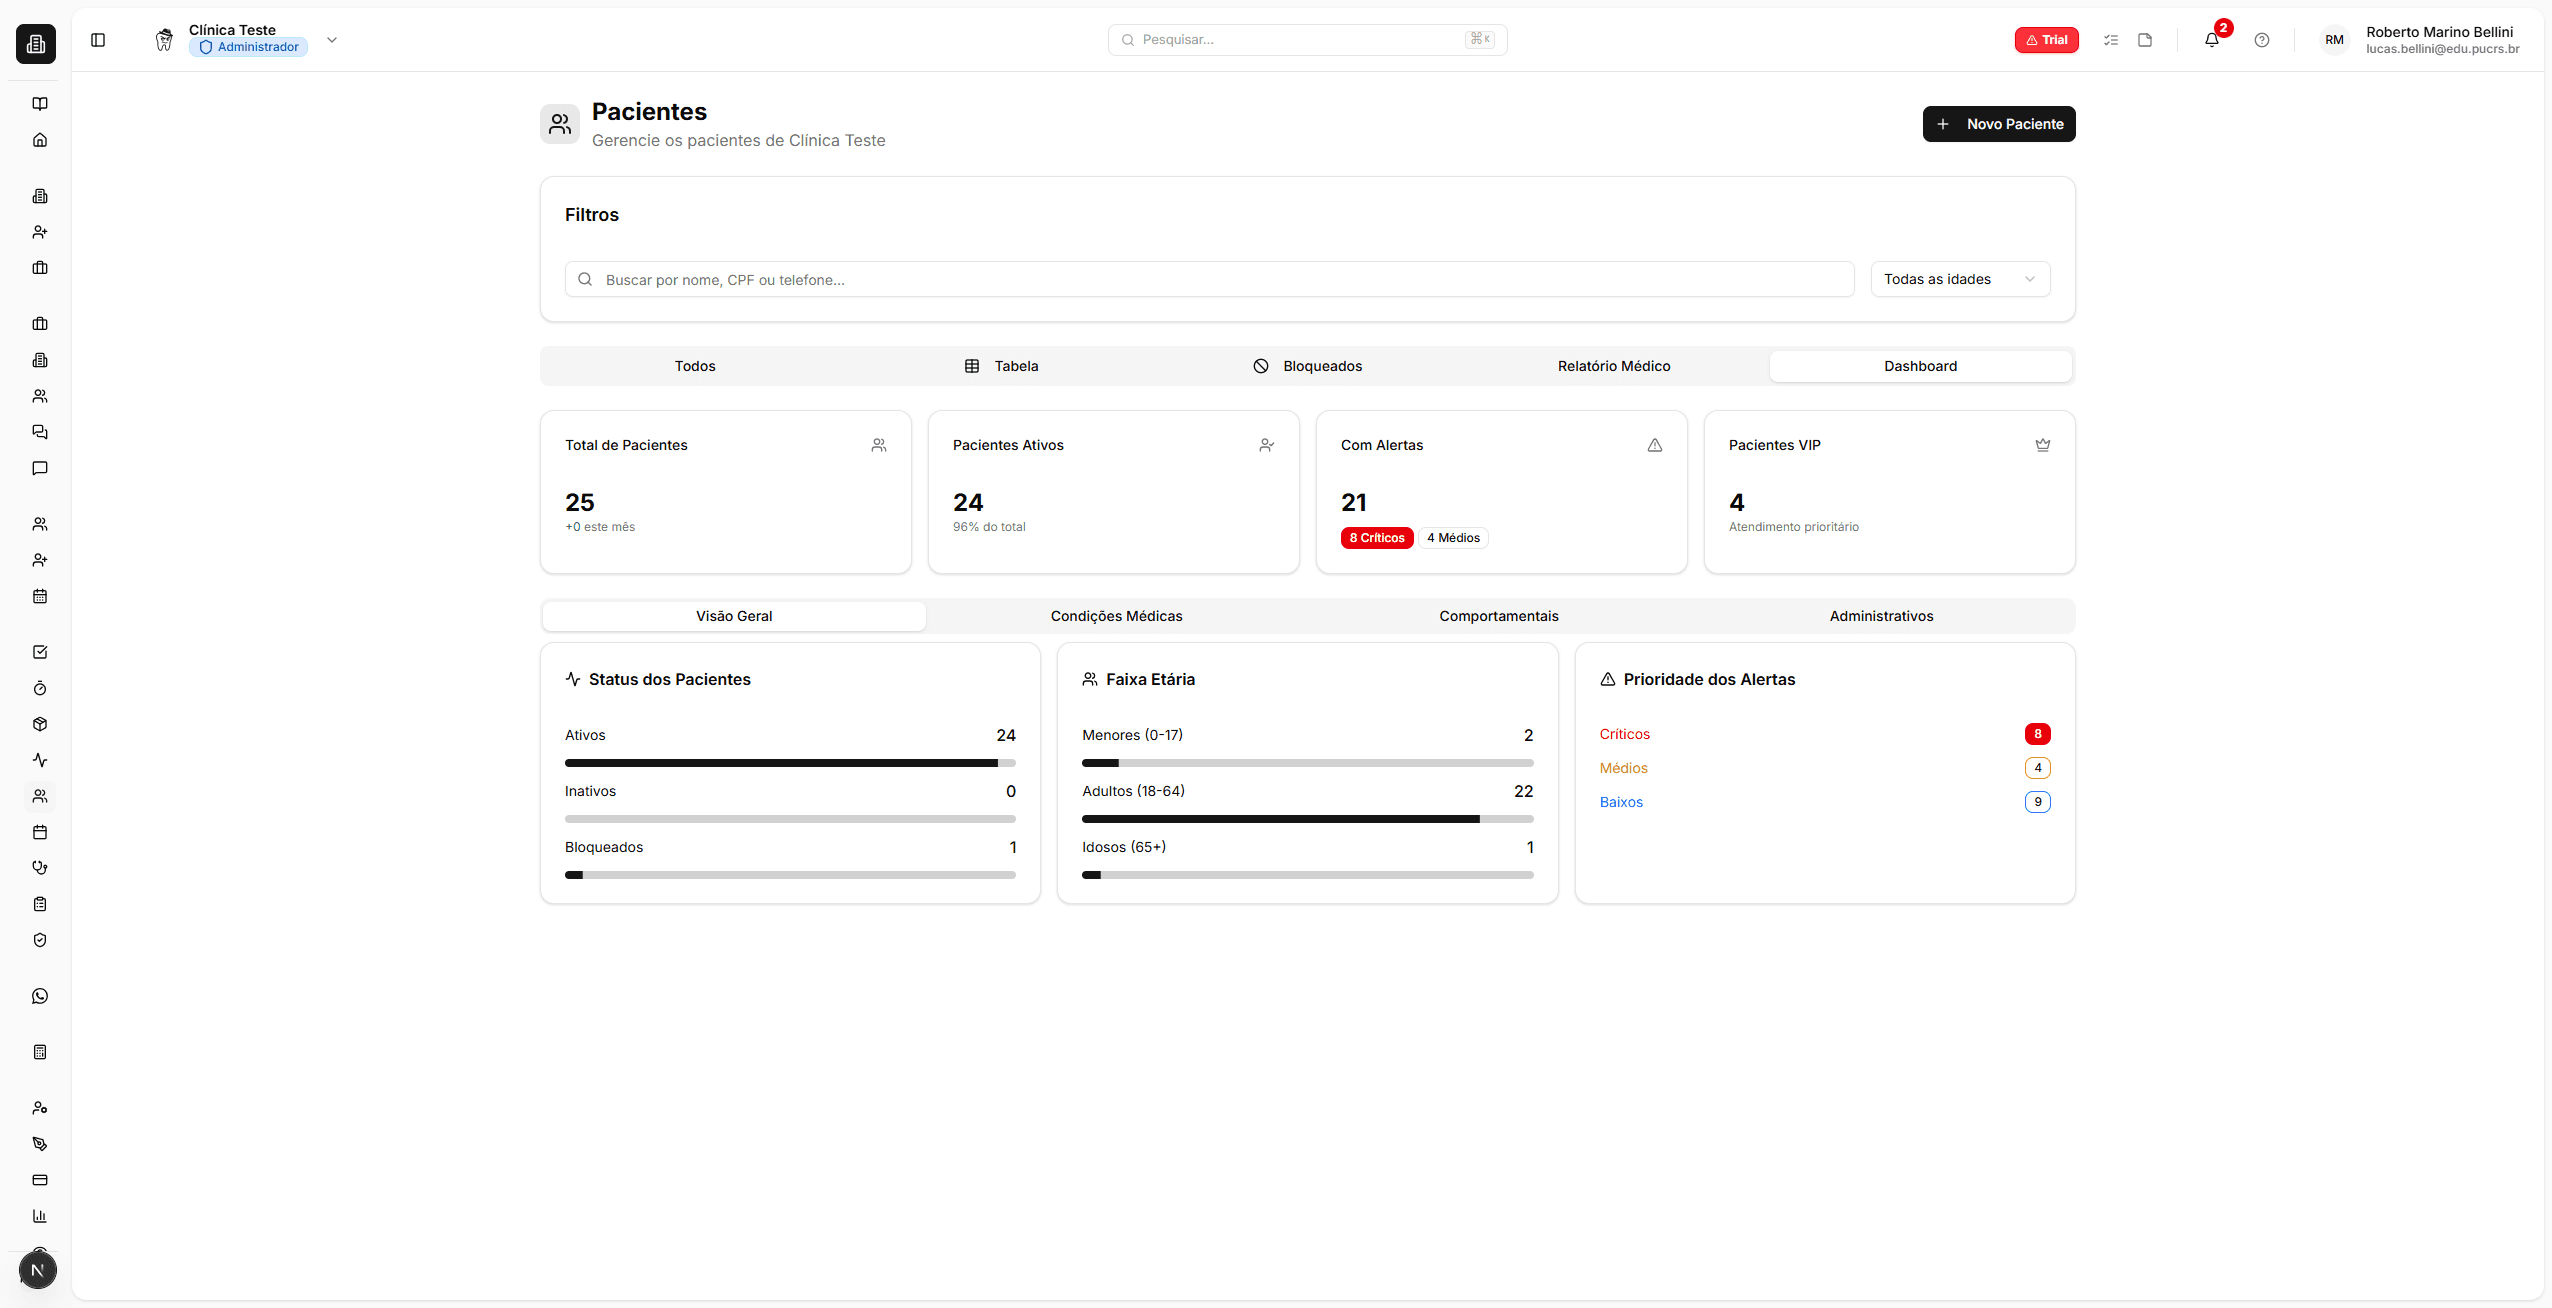
Task: Open the clipboard icon in the sidebar
Action: point(40,904)
